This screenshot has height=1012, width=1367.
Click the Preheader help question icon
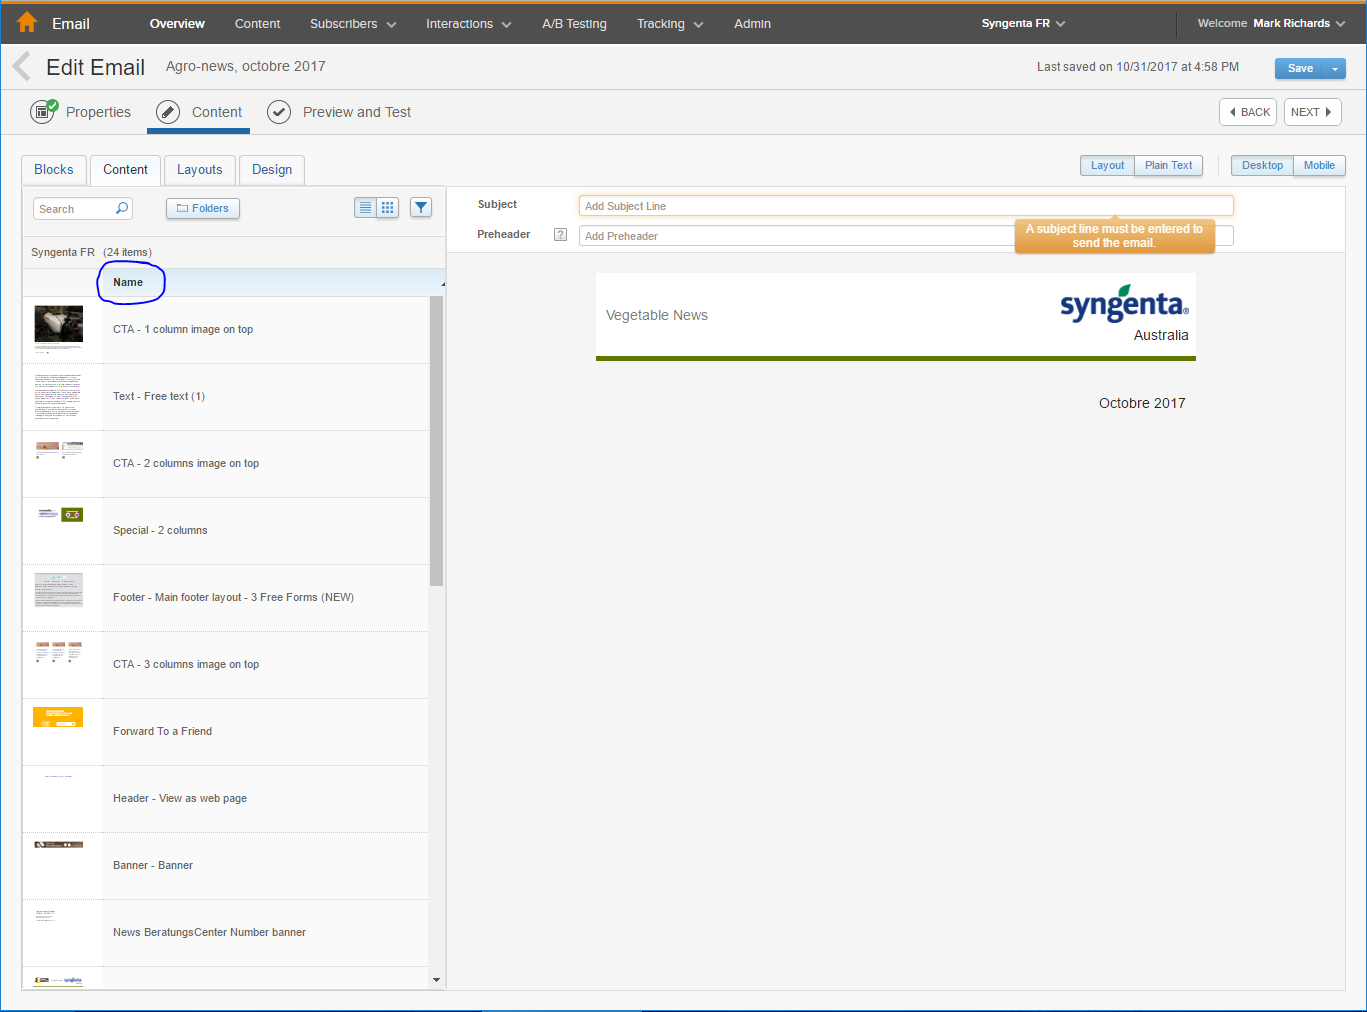tap(560, 235)
